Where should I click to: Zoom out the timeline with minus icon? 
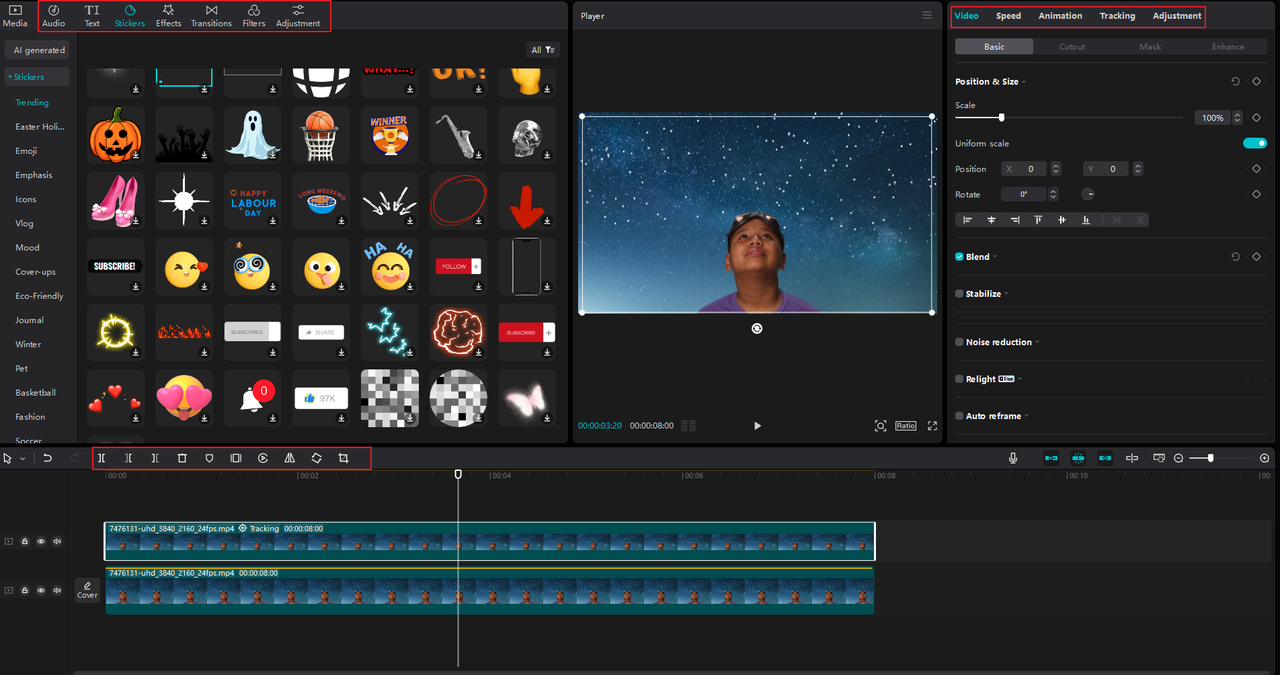[1179, 458]
